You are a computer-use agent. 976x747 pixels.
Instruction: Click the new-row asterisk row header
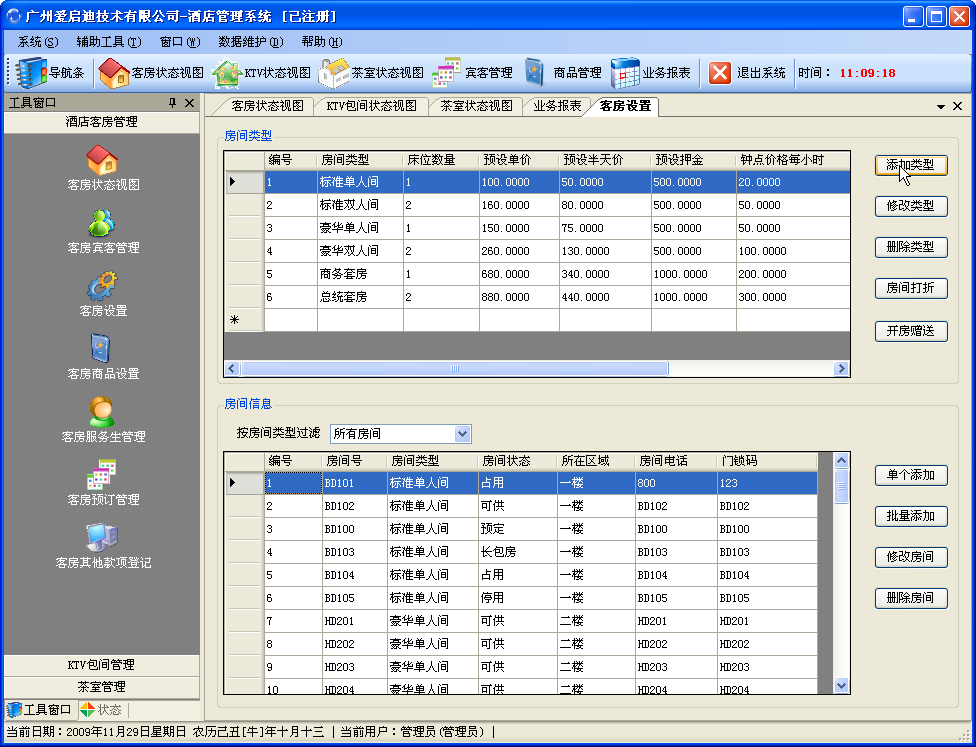coord(244,321)
